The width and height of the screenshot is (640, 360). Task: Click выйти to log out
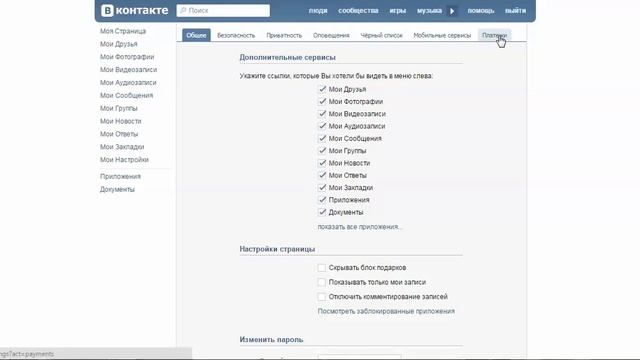516,11
